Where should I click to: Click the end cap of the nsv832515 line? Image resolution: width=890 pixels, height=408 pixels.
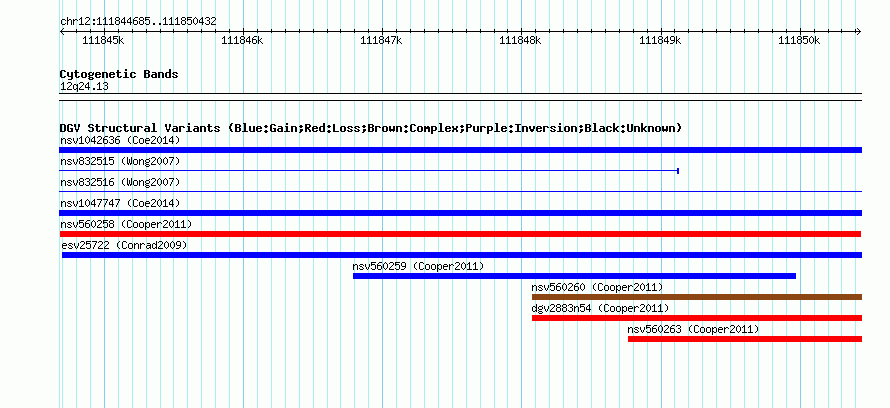[678, 171]
